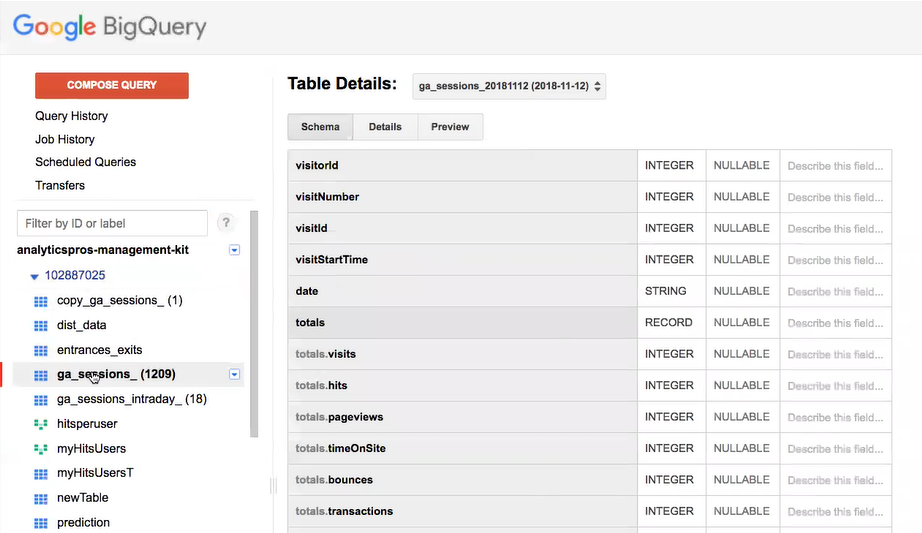Click RECORD type of totals field
Image resolution: width=922 pixels, height=533 pixels.
click(x=669, y=322)
